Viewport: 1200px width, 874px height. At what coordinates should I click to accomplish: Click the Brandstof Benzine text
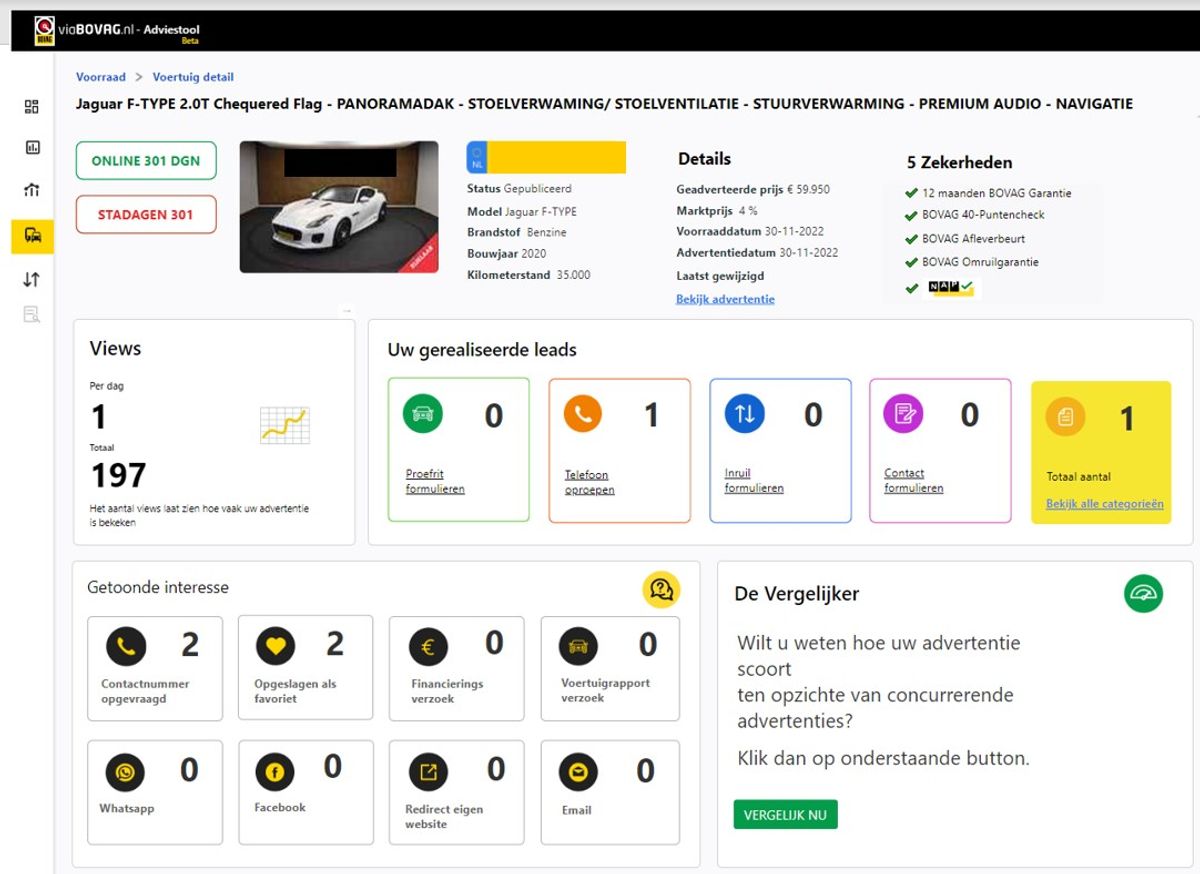point(517,233)
